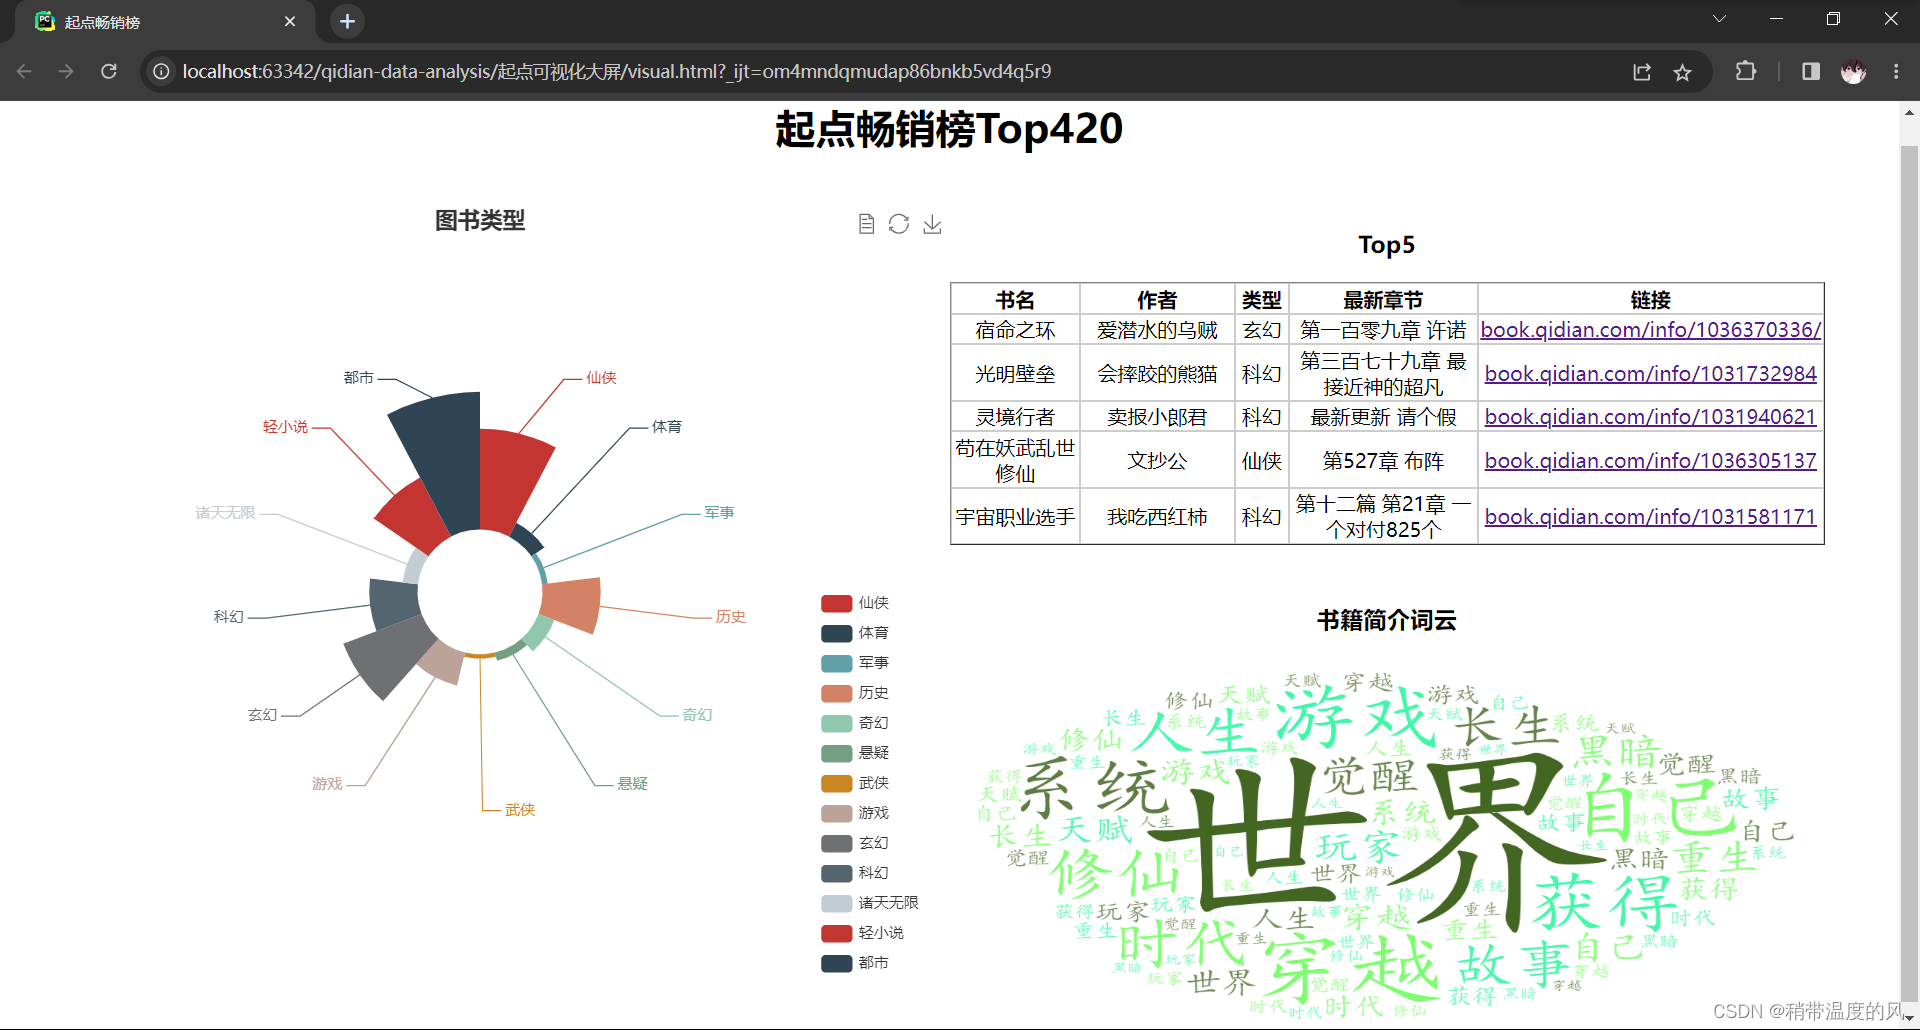This screenshot has width=1920, height=1030.
Task: Toggle 科幻 legend item
Action: (x=855, y=873)
